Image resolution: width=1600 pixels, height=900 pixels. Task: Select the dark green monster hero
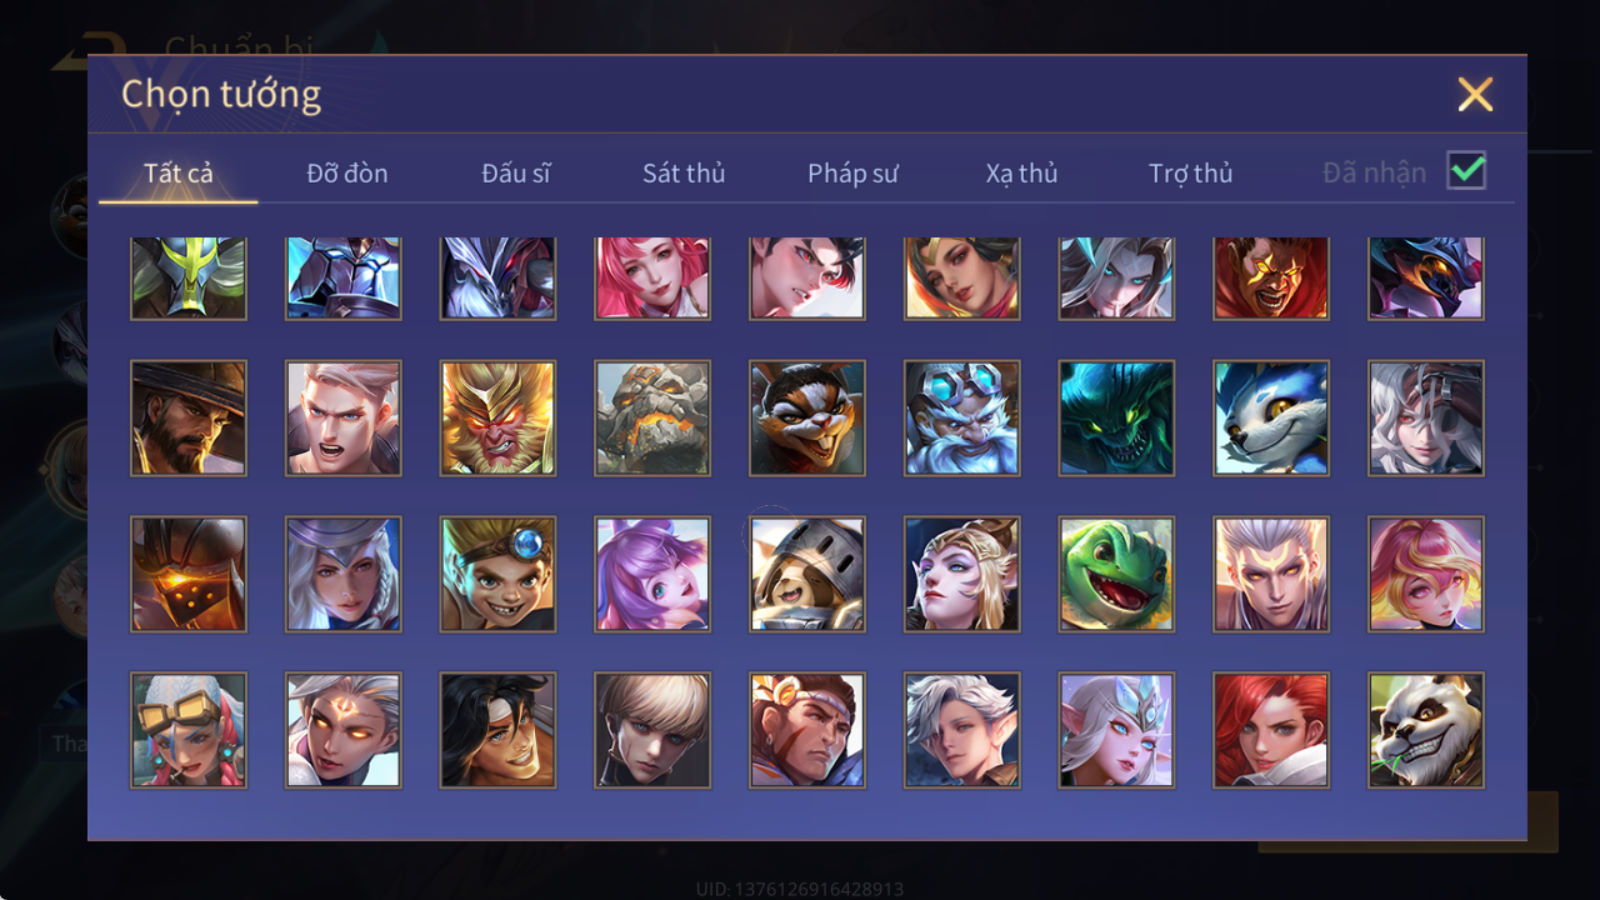[1116, 418]
